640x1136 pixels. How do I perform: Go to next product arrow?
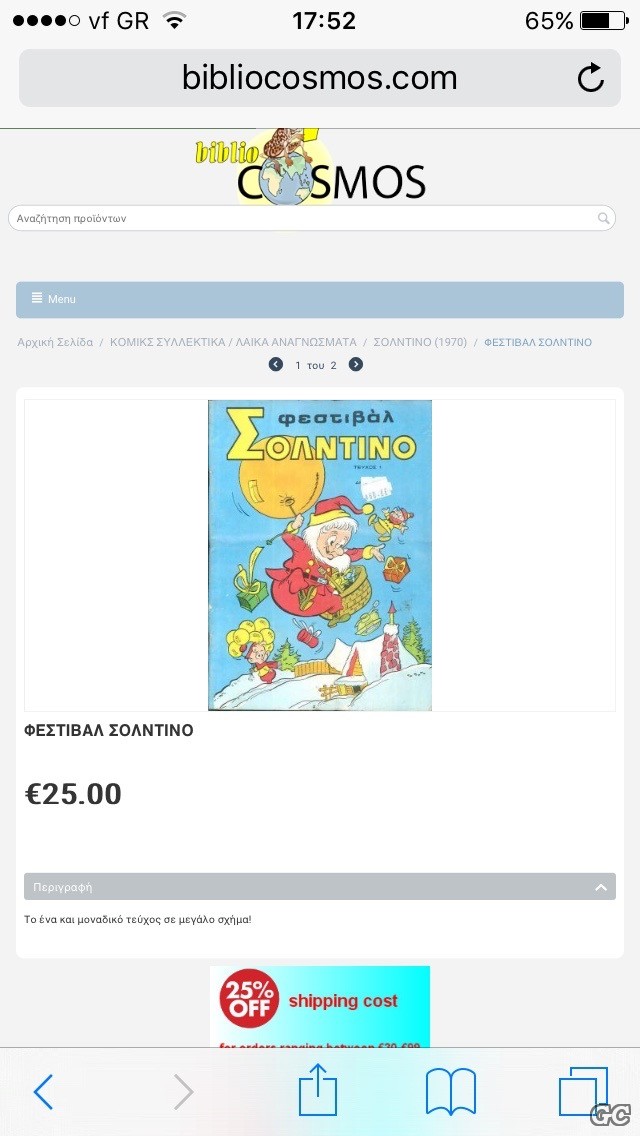pyautogui.click(x=356, y=364)
